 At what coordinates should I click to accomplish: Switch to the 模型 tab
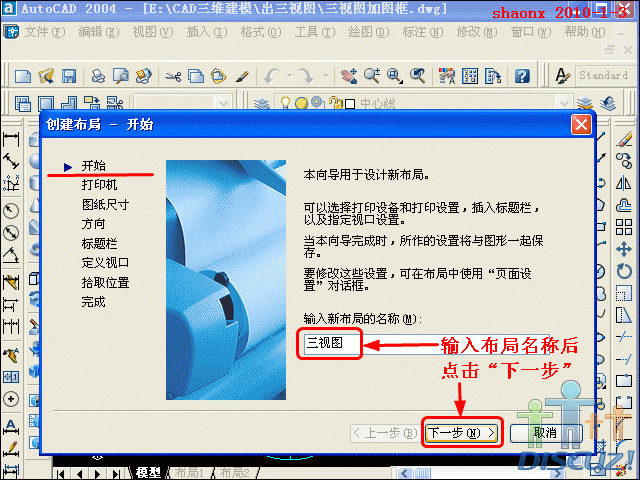(148, 473)
